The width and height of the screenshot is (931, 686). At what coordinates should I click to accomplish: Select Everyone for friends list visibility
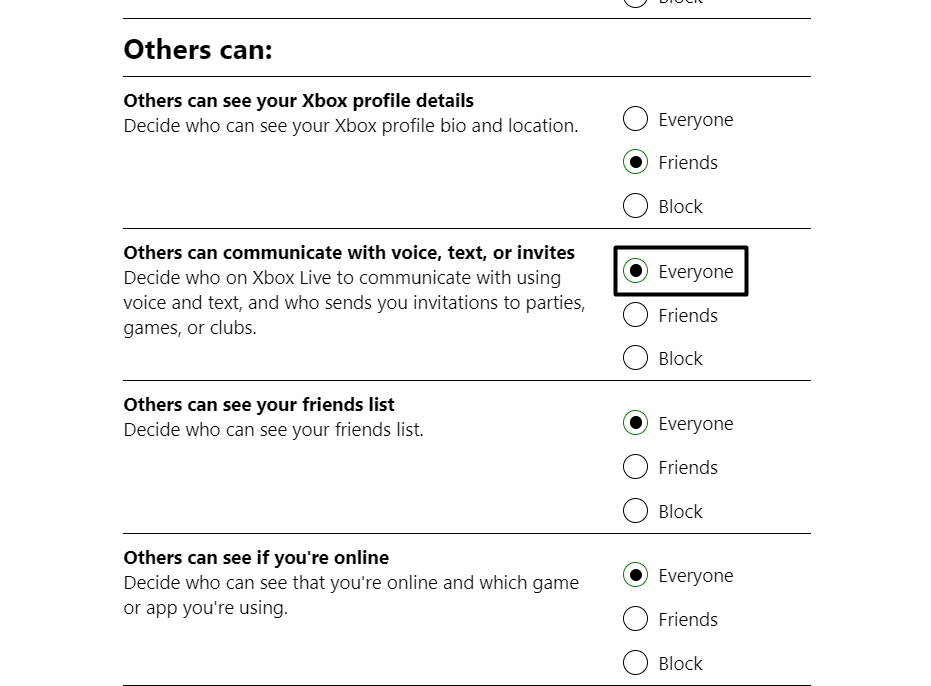pyautogui.click(x=635, y=424)
